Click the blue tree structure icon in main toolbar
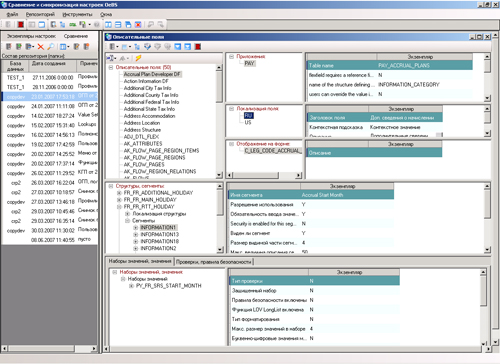The width and height of the screenshot is (500, 364). (62, 25)
